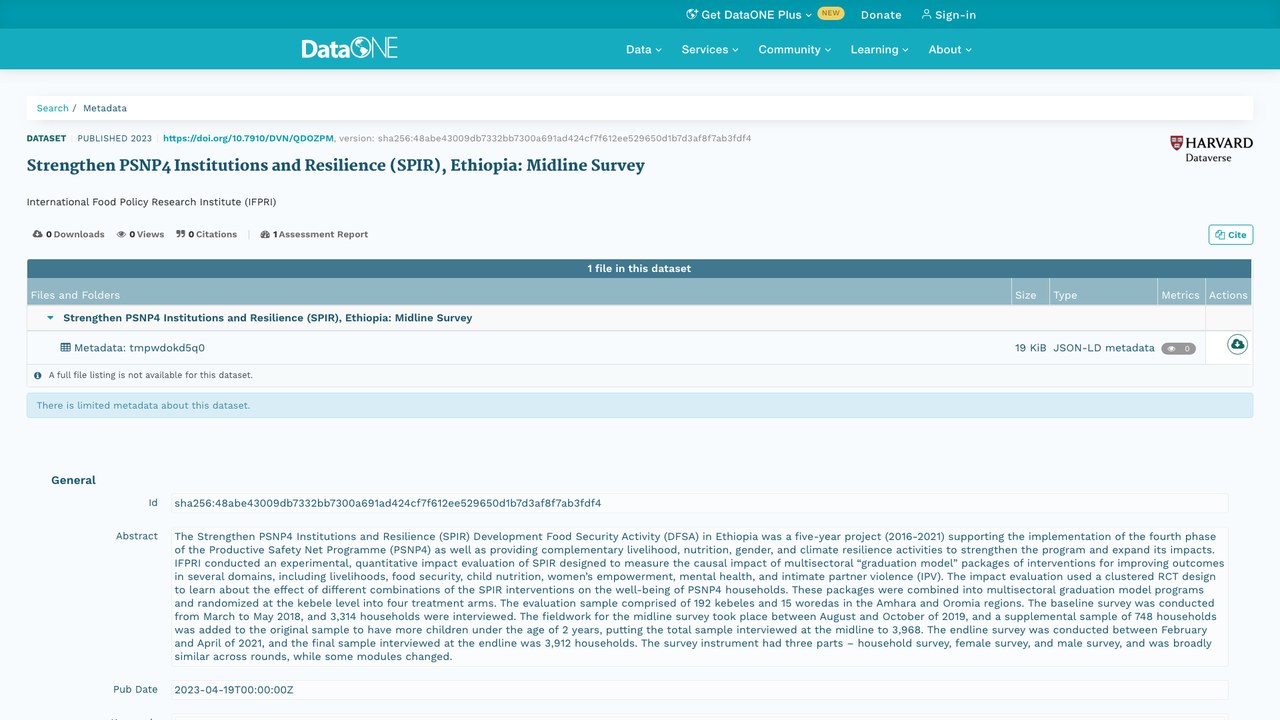Click the 19 KiB size cell

1031,348
